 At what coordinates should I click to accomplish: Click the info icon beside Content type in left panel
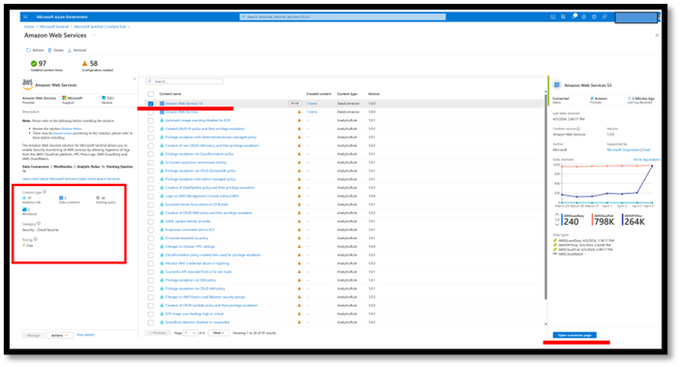pos(44,192)
